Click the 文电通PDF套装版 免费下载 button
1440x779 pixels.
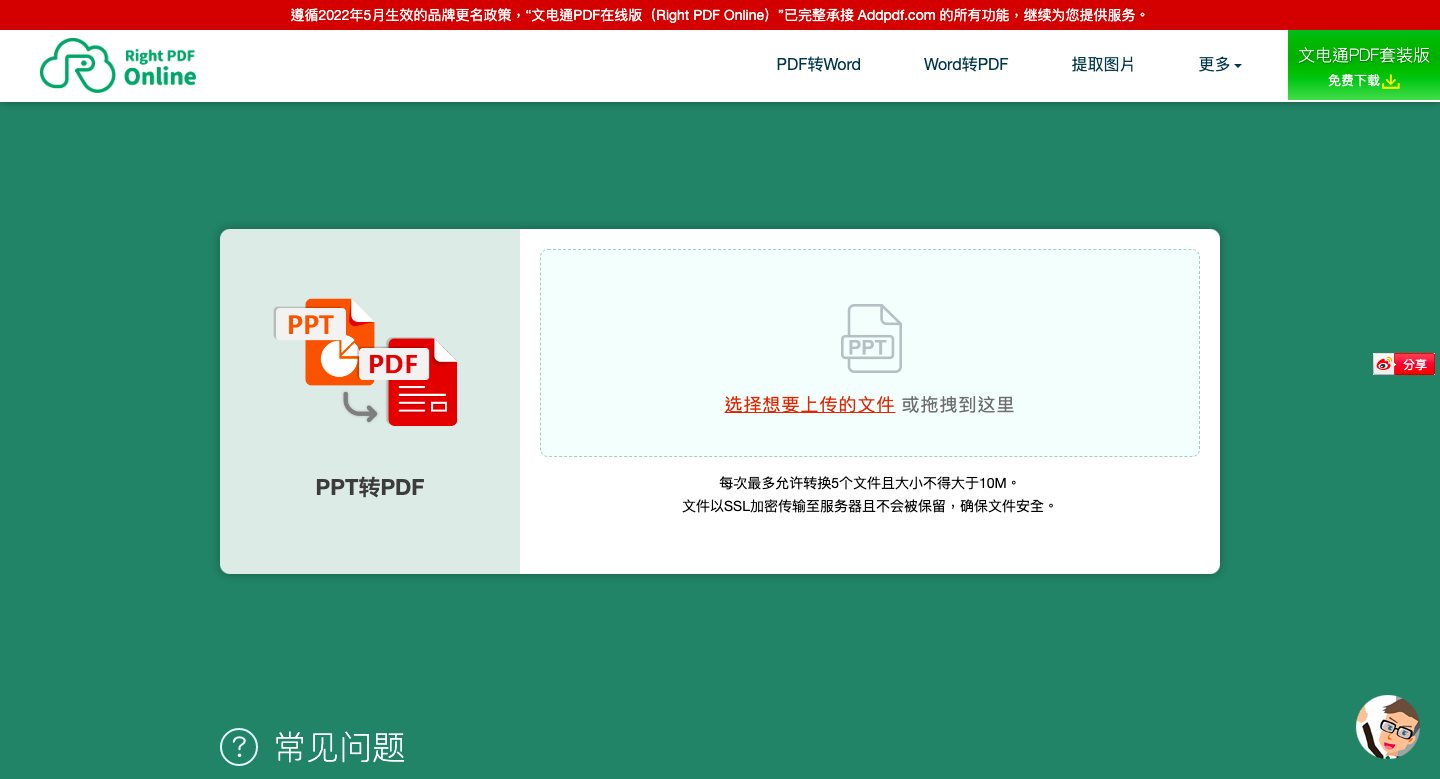pos(1362,65)
